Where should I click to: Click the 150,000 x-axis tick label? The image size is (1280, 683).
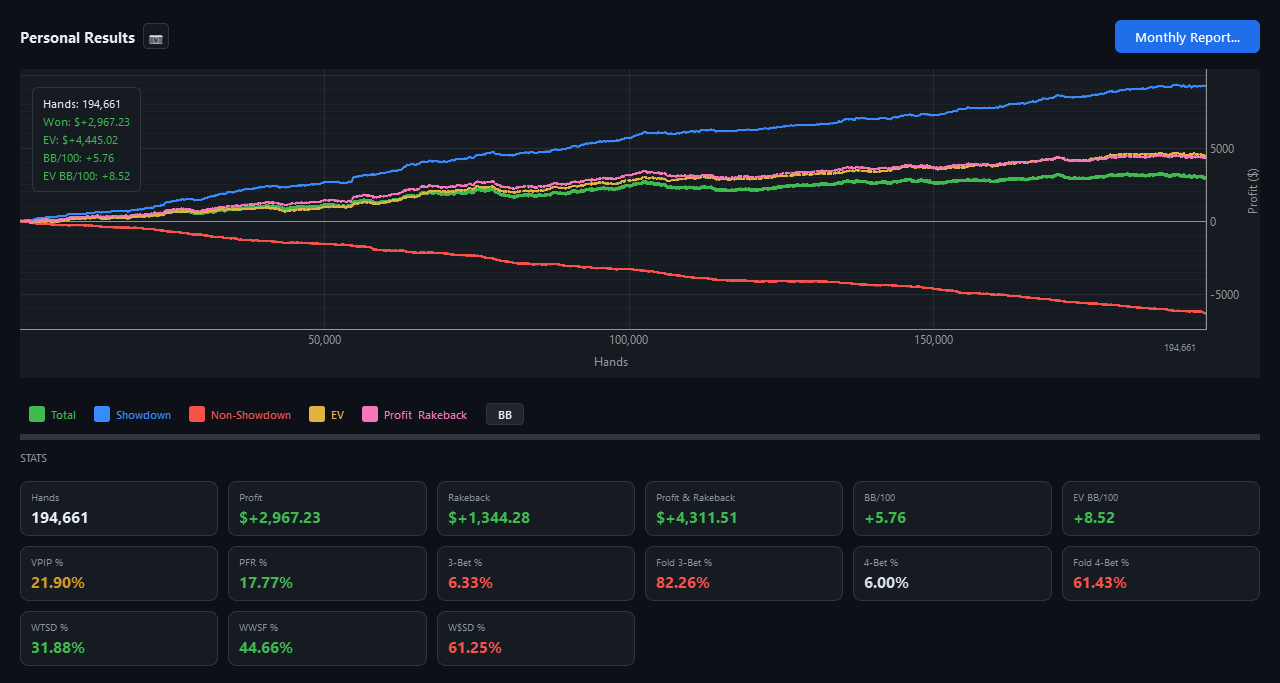(933, 340)
